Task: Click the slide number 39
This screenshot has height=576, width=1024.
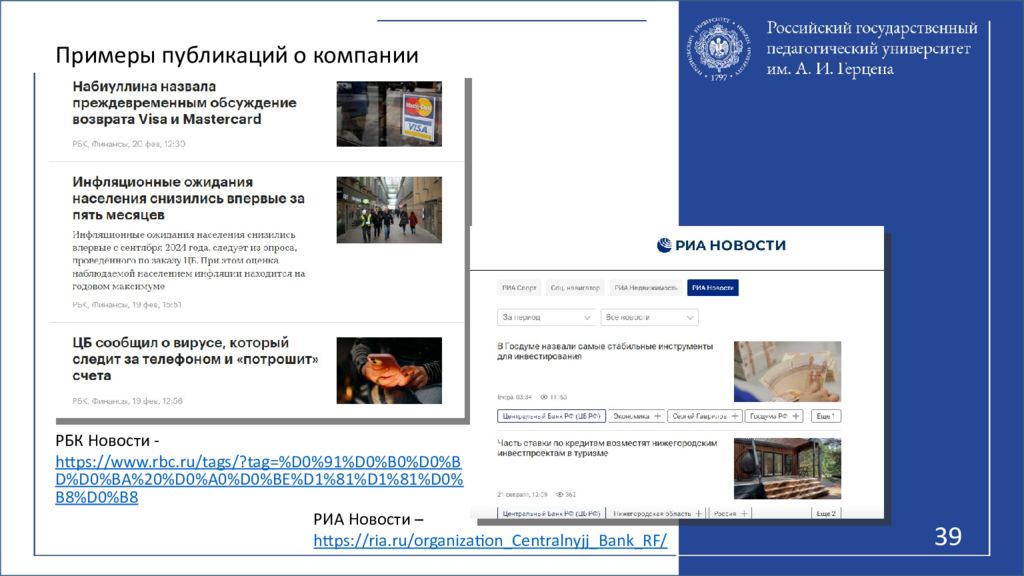Action: (948, 536)
